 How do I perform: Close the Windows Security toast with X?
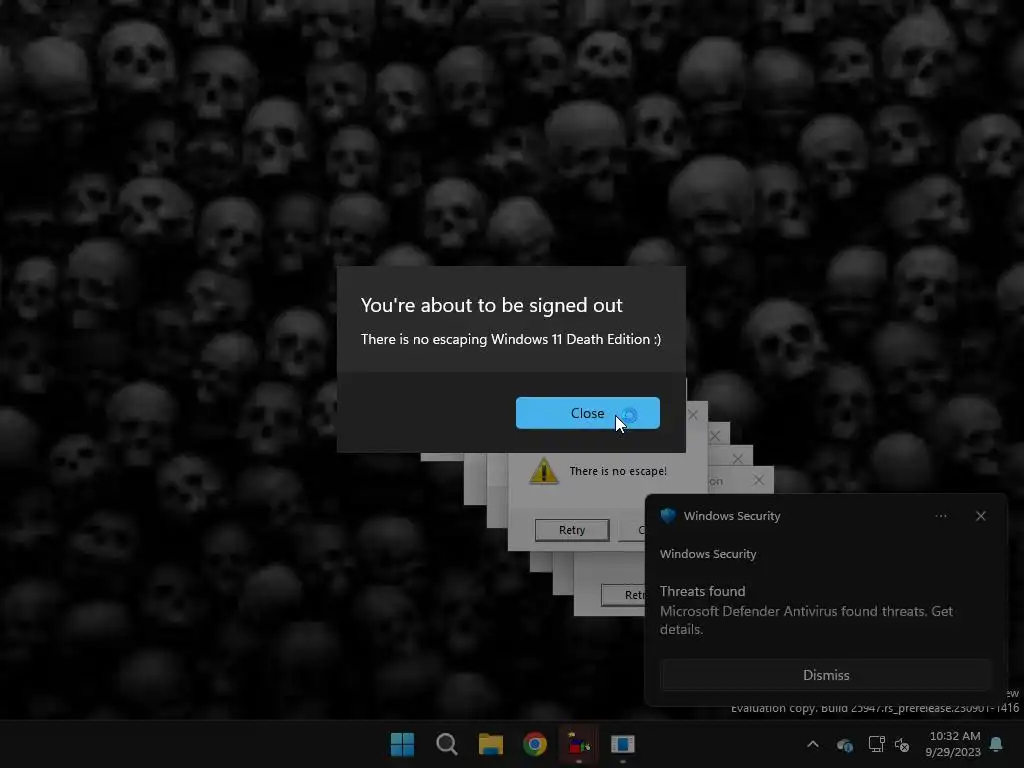980,516
